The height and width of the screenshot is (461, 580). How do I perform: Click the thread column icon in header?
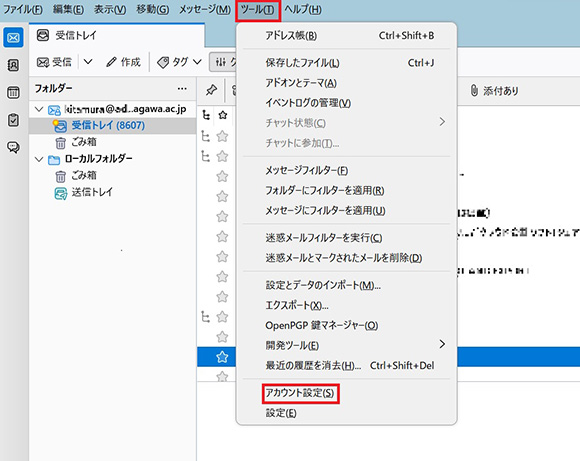206,115
